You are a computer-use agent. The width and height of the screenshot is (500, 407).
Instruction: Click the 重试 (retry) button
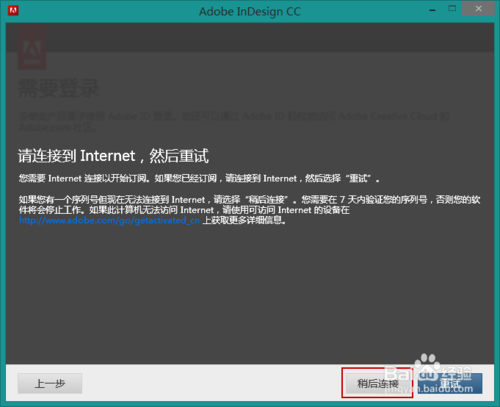click(x=450, y=383)
